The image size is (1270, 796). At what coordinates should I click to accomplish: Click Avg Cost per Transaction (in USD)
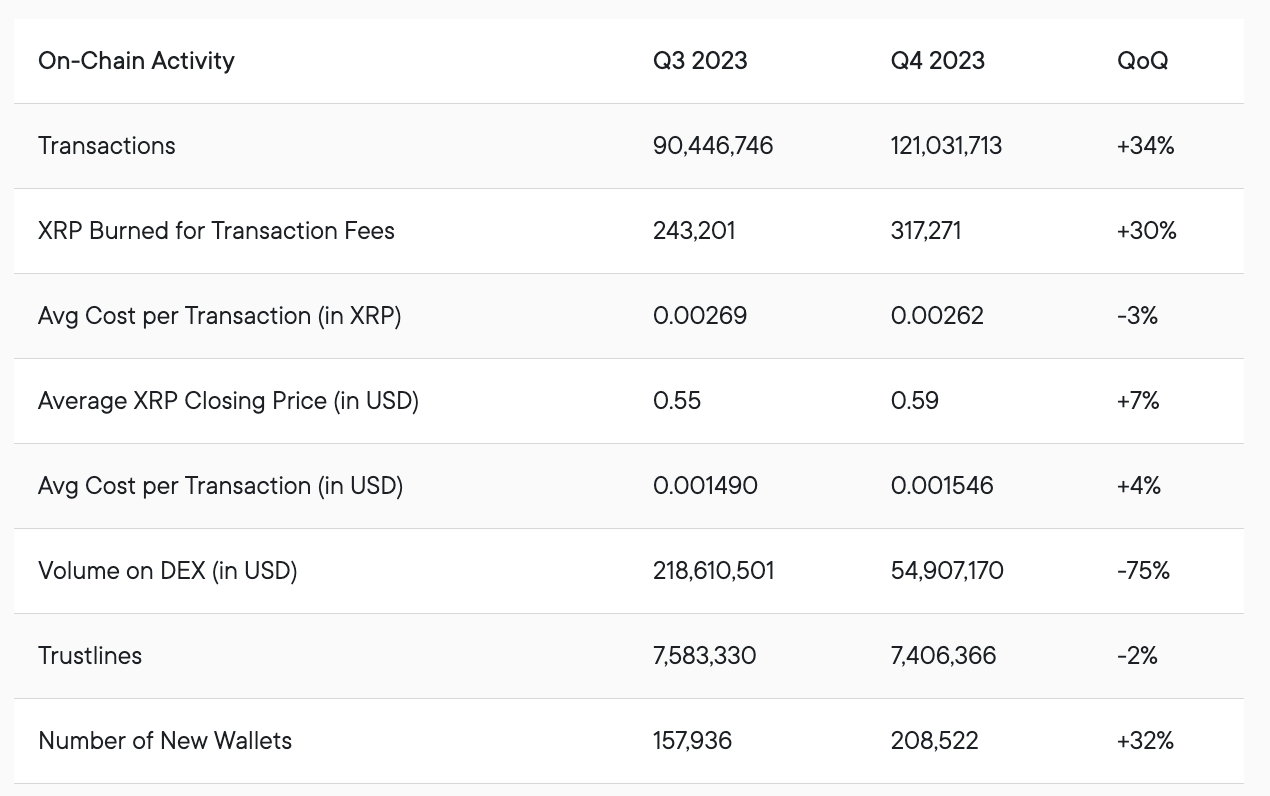pyautogui.click(x=220, y=486)
